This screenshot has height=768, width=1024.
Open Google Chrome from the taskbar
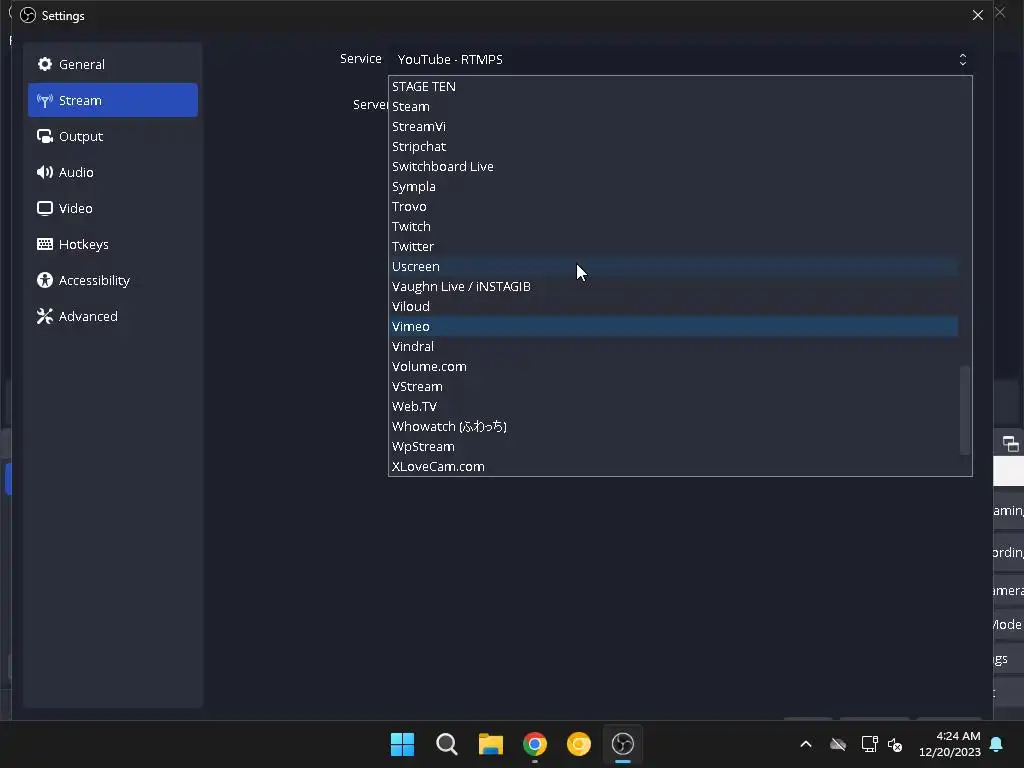pyautogui.click(x=535, y=744)
